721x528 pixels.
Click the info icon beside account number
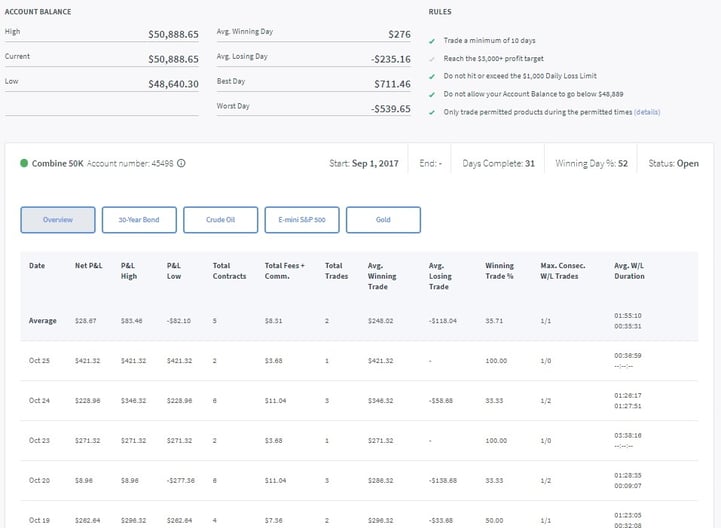coord(181,164)
